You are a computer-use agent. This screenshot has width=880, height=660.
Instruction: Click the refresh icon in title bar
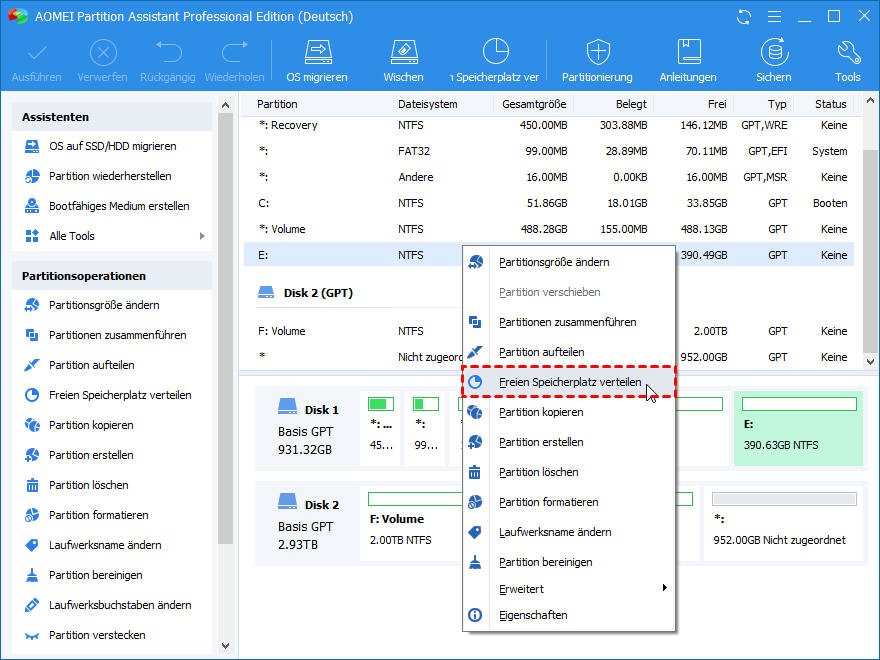pos(743,17)
